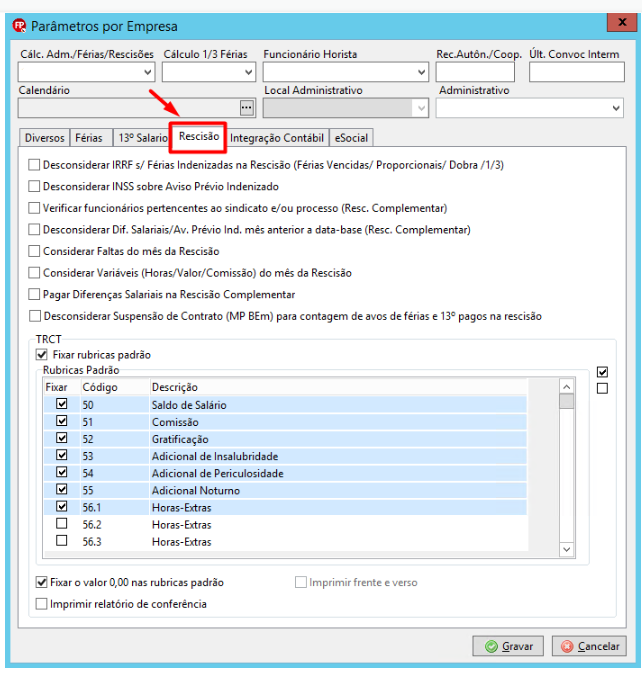Select Gratificação description cell

pos(338,439)
